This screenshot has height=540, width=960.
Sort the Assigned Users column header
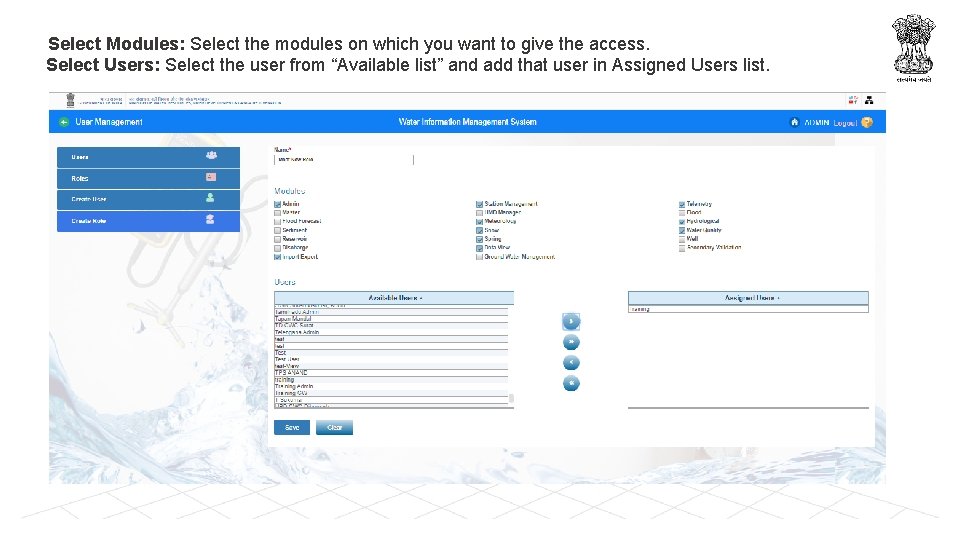748,298
